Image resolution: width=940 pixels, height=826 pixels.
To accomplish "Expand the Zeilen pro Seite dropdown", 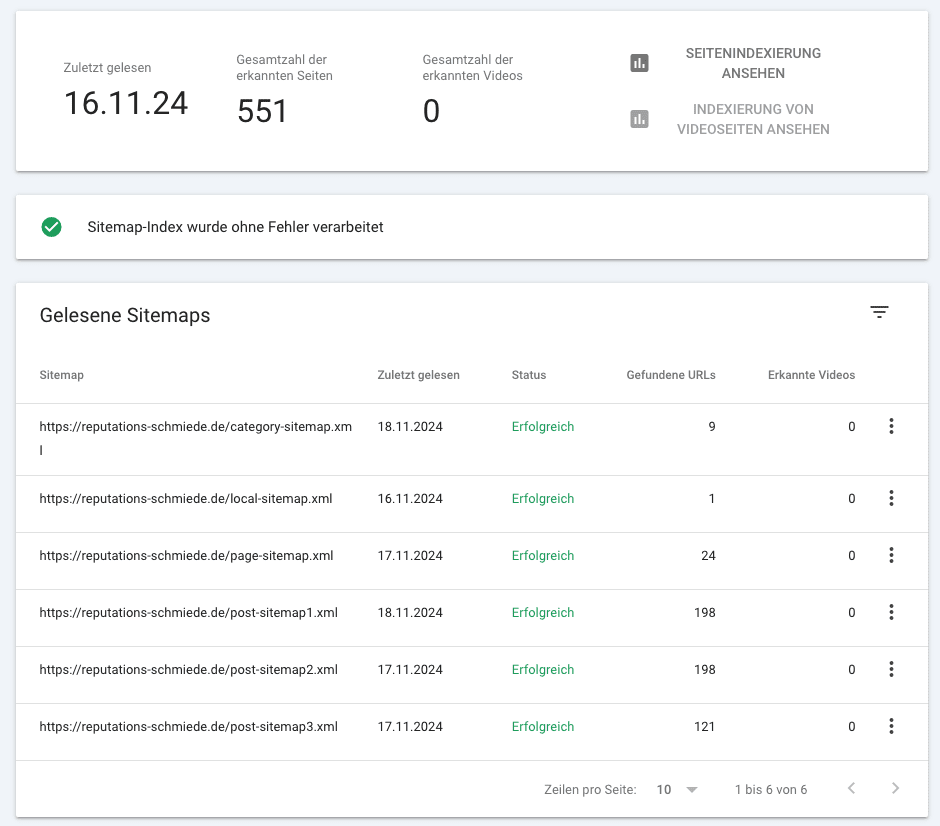I will [677, 789].
